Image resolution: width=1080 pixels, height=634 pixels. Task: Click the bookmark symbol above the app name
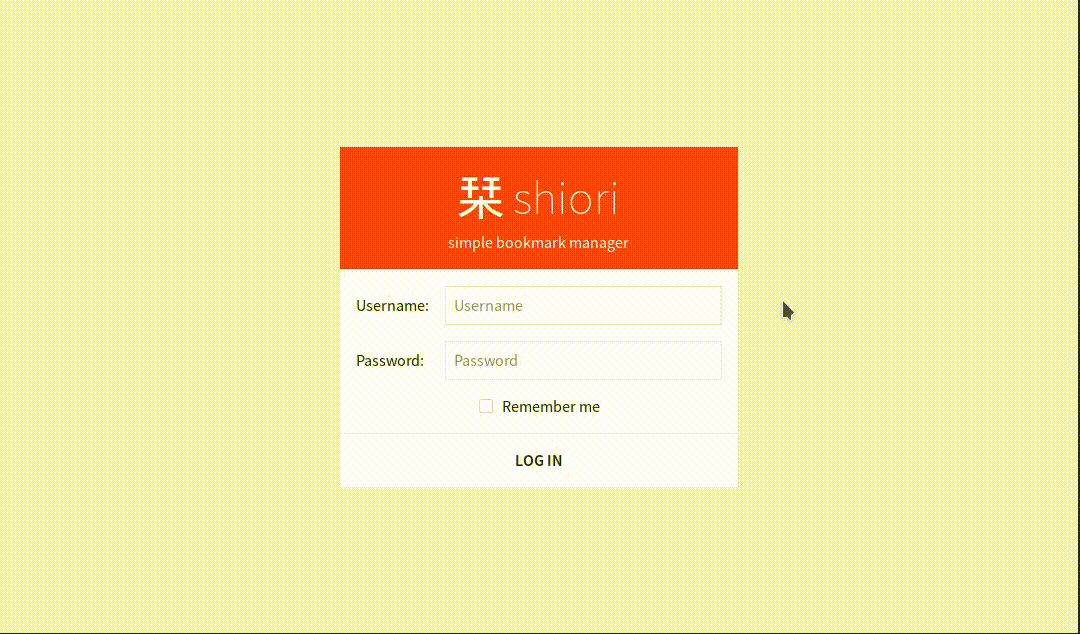[x=481, y=197]
